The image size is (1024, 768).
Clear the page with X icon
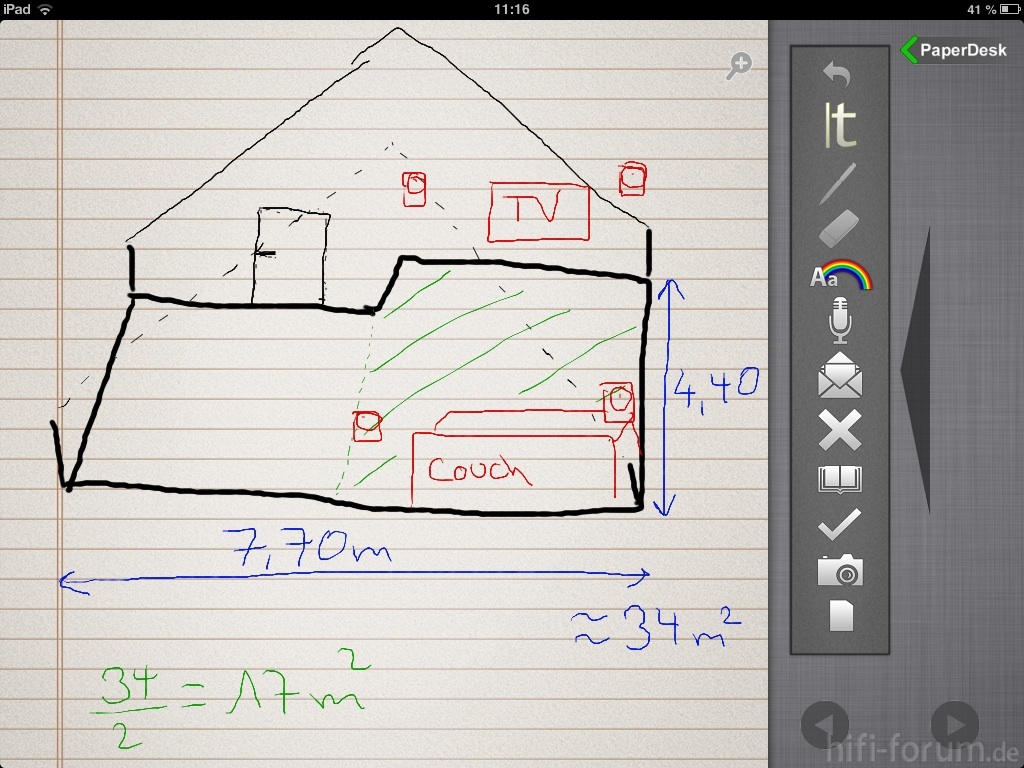point(839,430)
